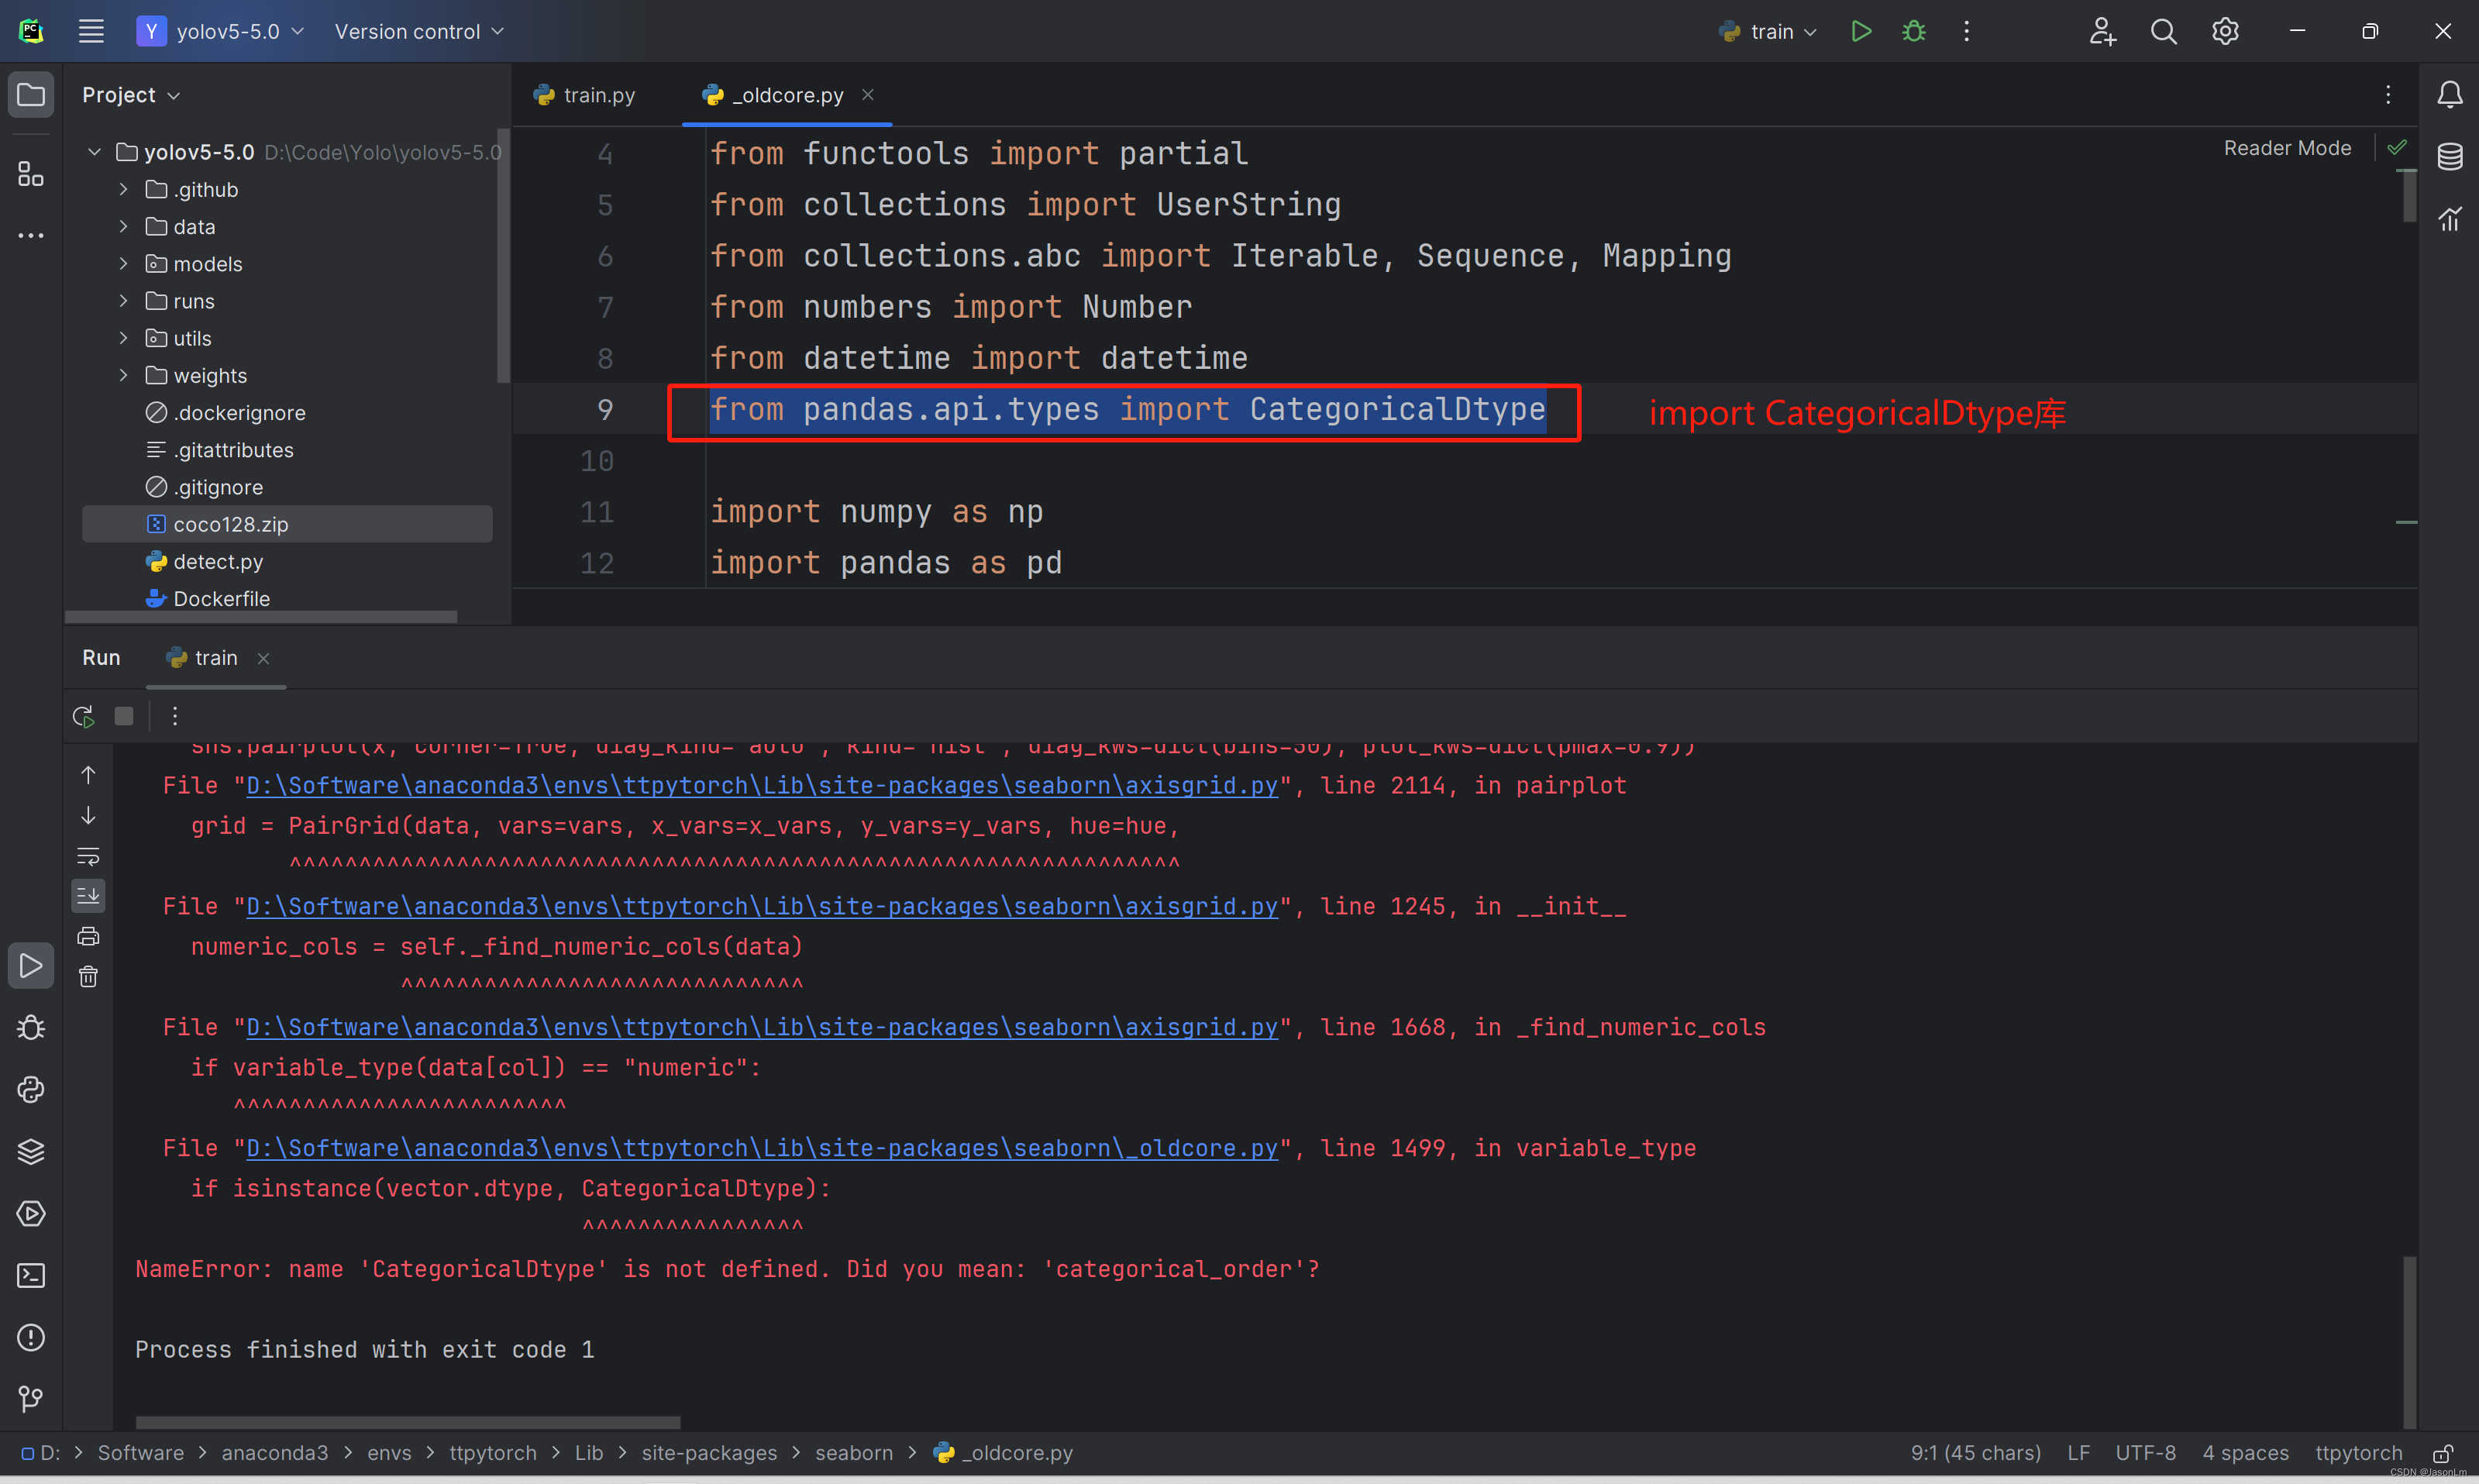Collapse the yolov5-5.0 root folder
The height and width of the screenshot is (1484, 2479).
[x=94, y=152]
